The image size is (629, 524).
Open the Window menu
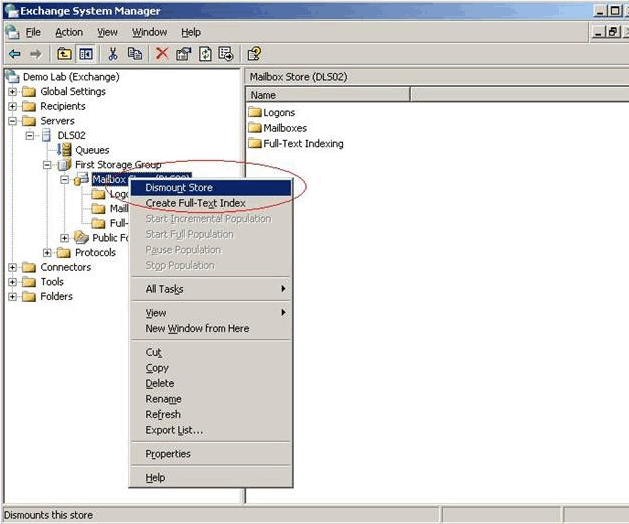coord(150,32)
